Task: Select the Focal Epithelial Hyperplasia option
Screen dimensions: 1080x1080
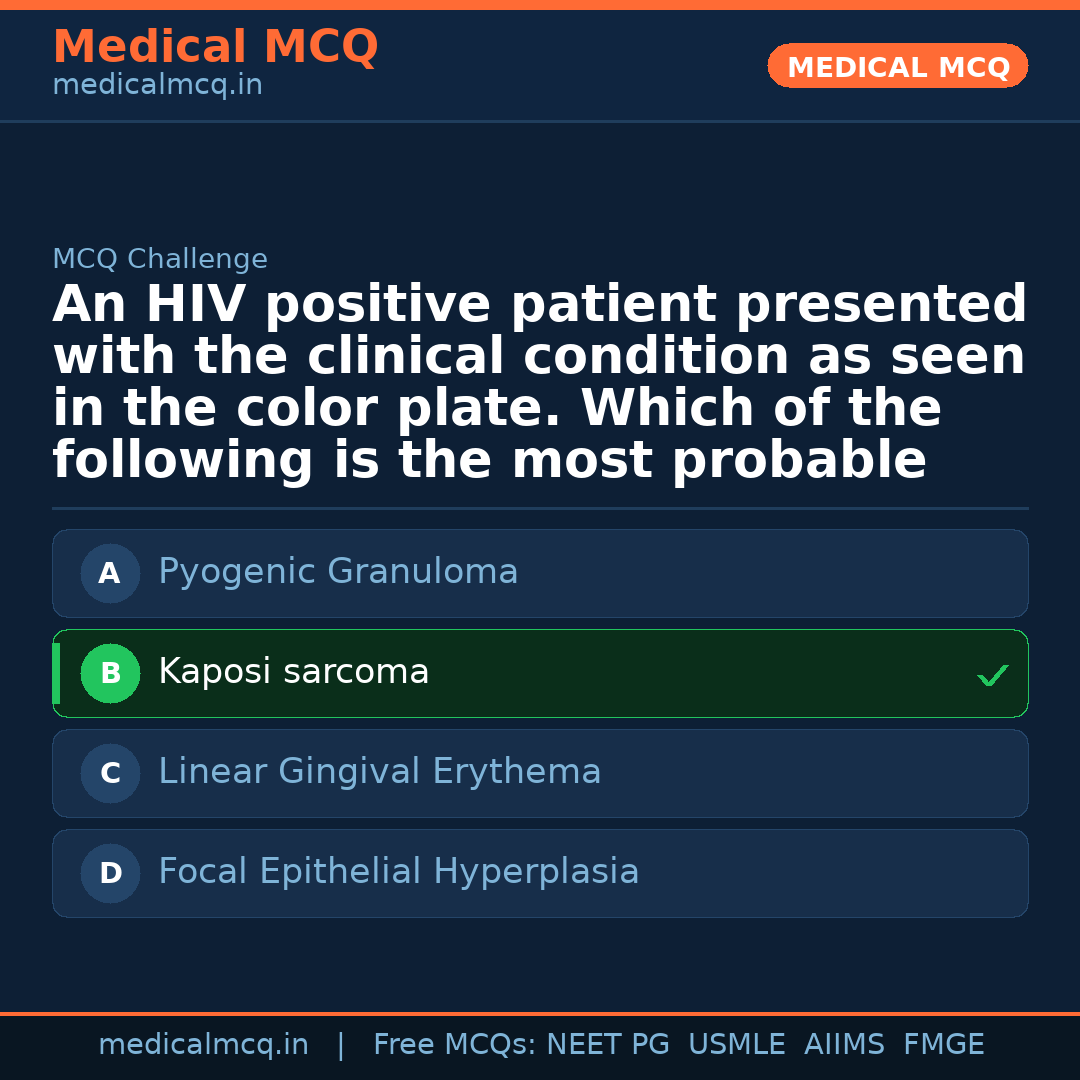Action: 398,872
